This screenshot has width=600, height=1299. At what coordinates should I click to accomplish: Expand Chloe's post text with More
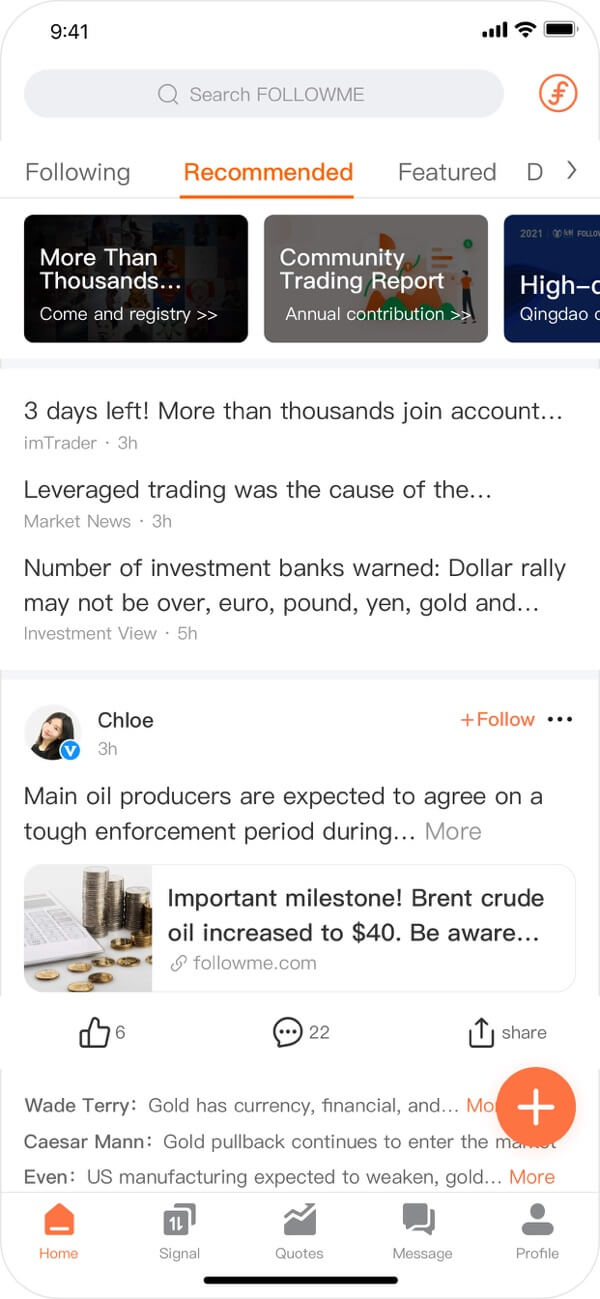[453, 831]
